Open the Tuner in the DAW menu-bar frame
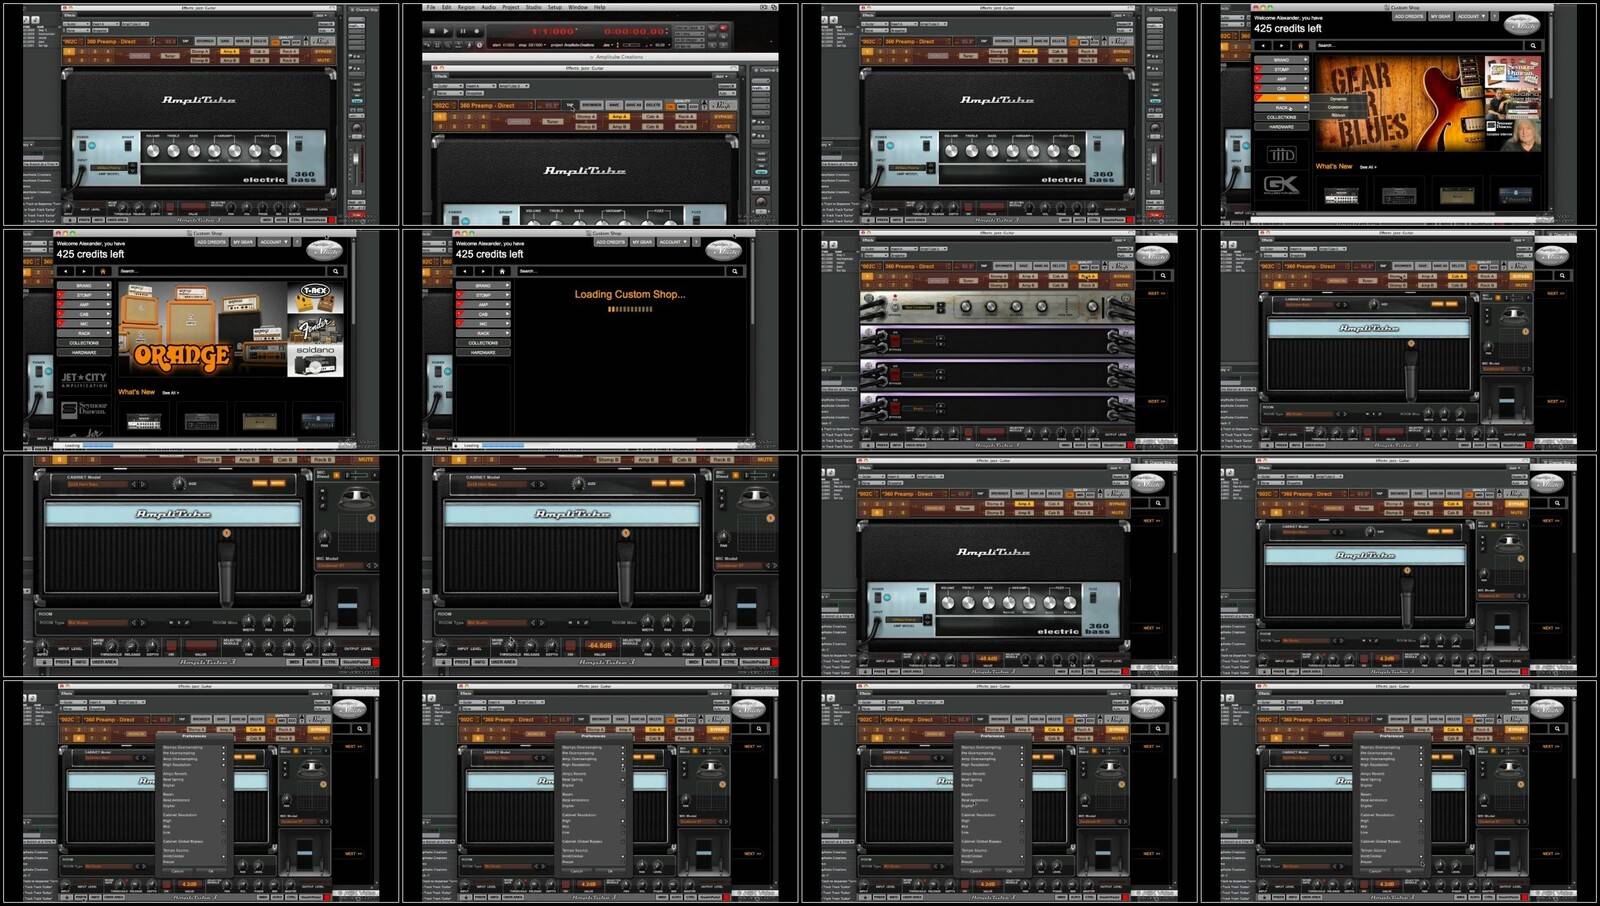This screenshot has width=1600, height=906. pos(553,121)
